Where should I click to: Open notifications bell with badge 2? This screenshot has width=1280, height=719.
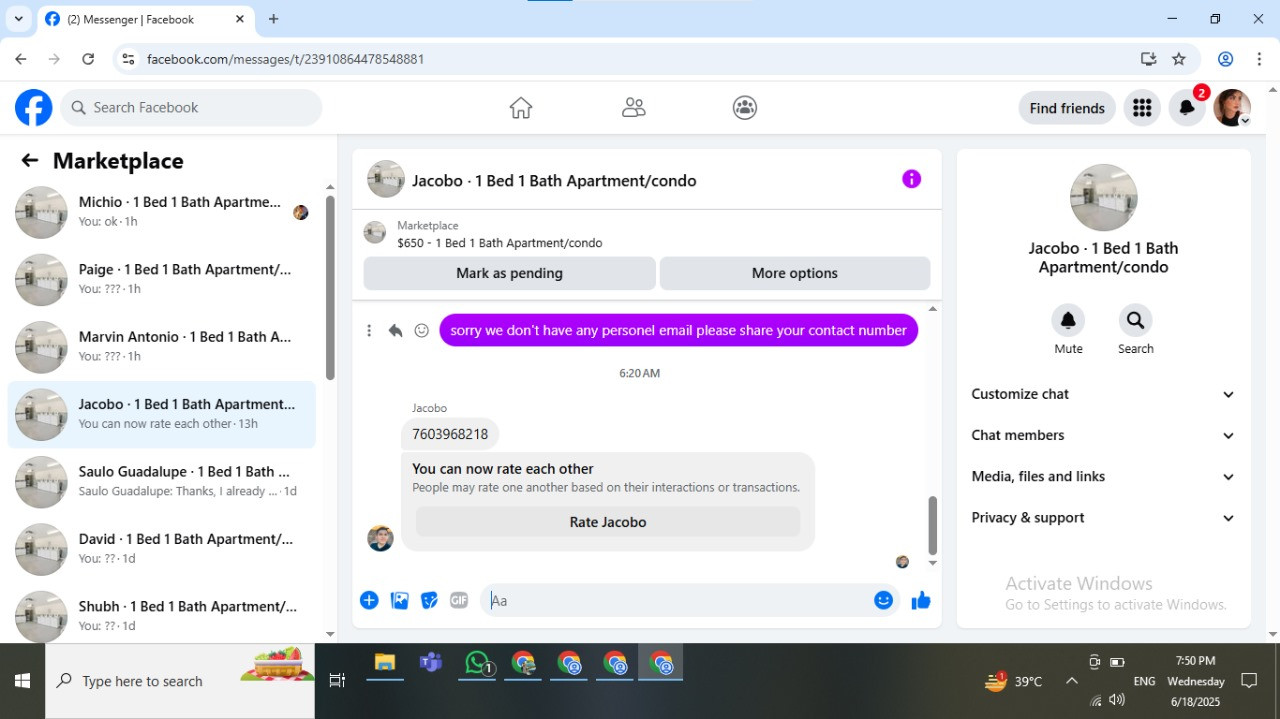1187,107
